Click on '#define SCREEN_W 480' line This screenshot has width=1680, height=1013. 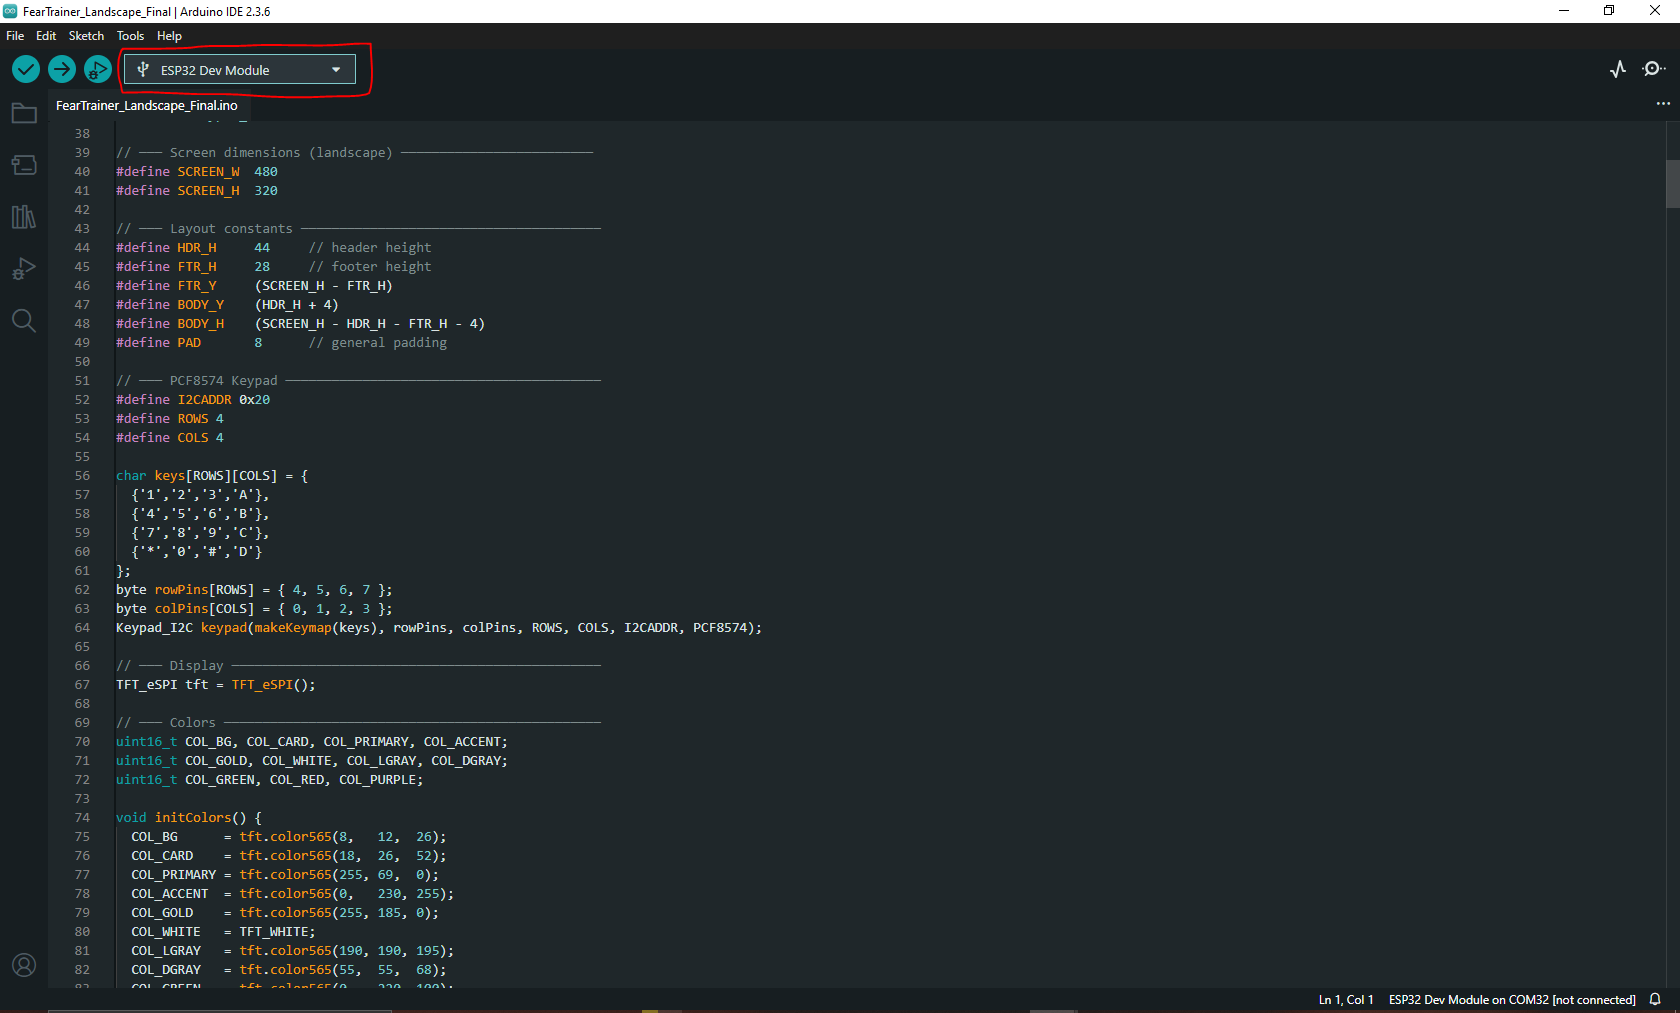(197, 172)
